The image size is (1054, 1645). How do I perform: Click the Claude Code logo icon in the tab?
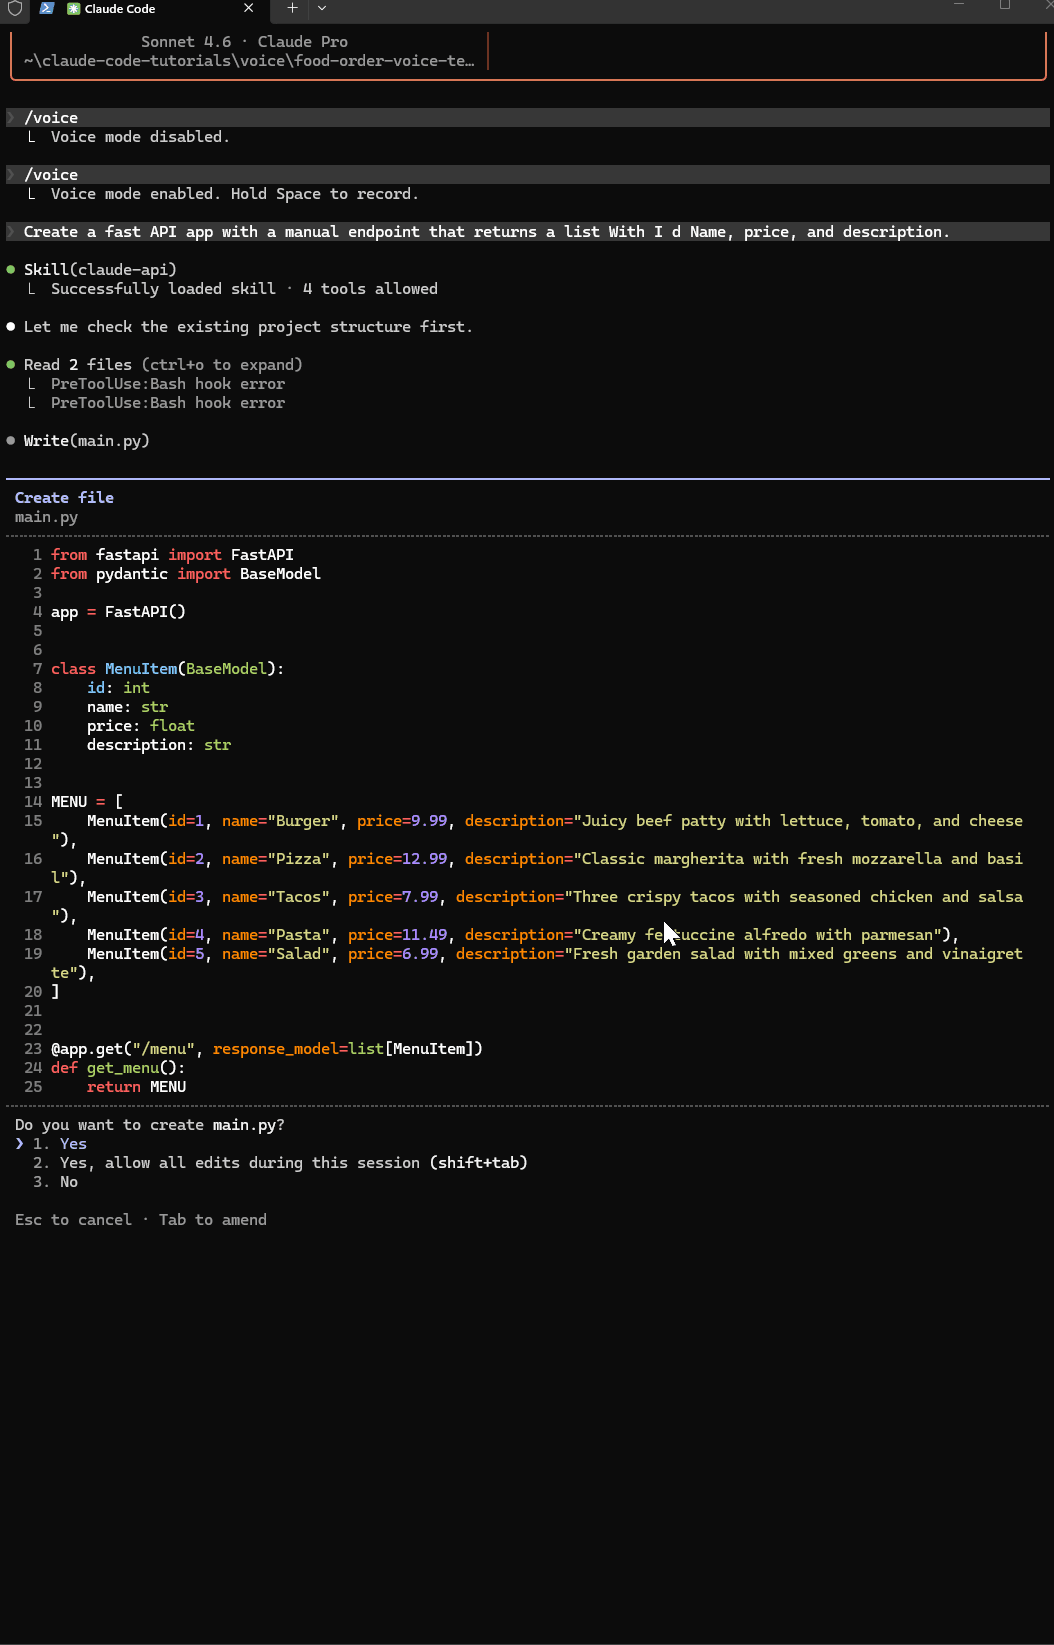[x=73, y=9]
